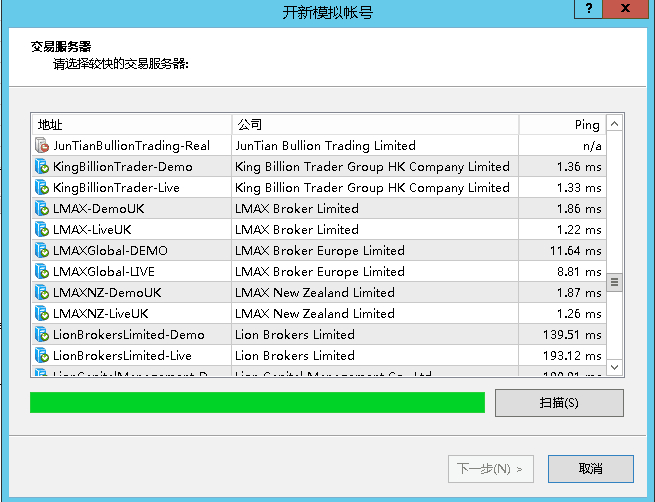This screenshot has height=502, width=655.
Task: Sort servers by the 公司 column header
Action: pos(375,124)
